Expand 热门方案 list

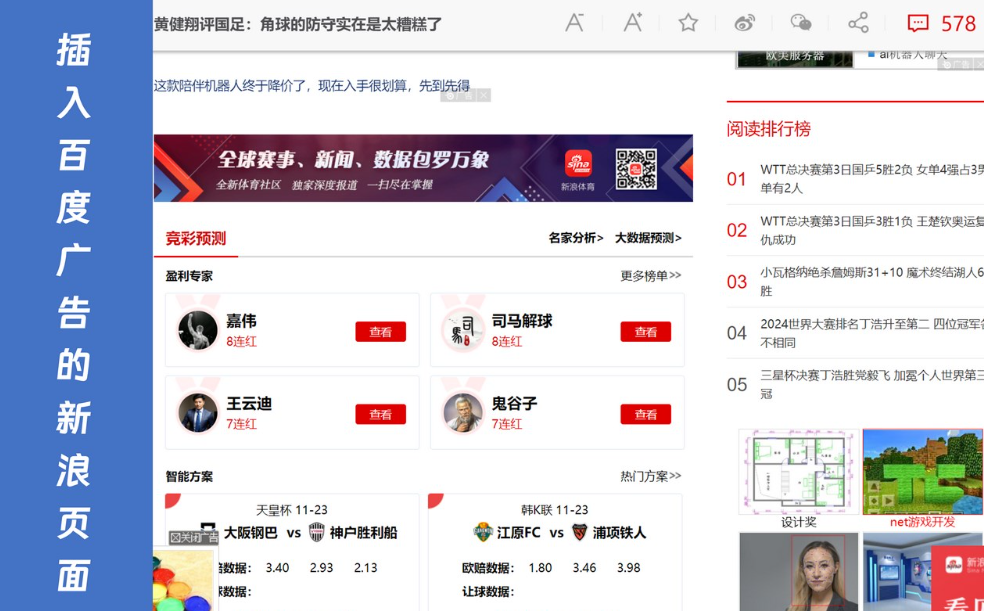(650, 476)
